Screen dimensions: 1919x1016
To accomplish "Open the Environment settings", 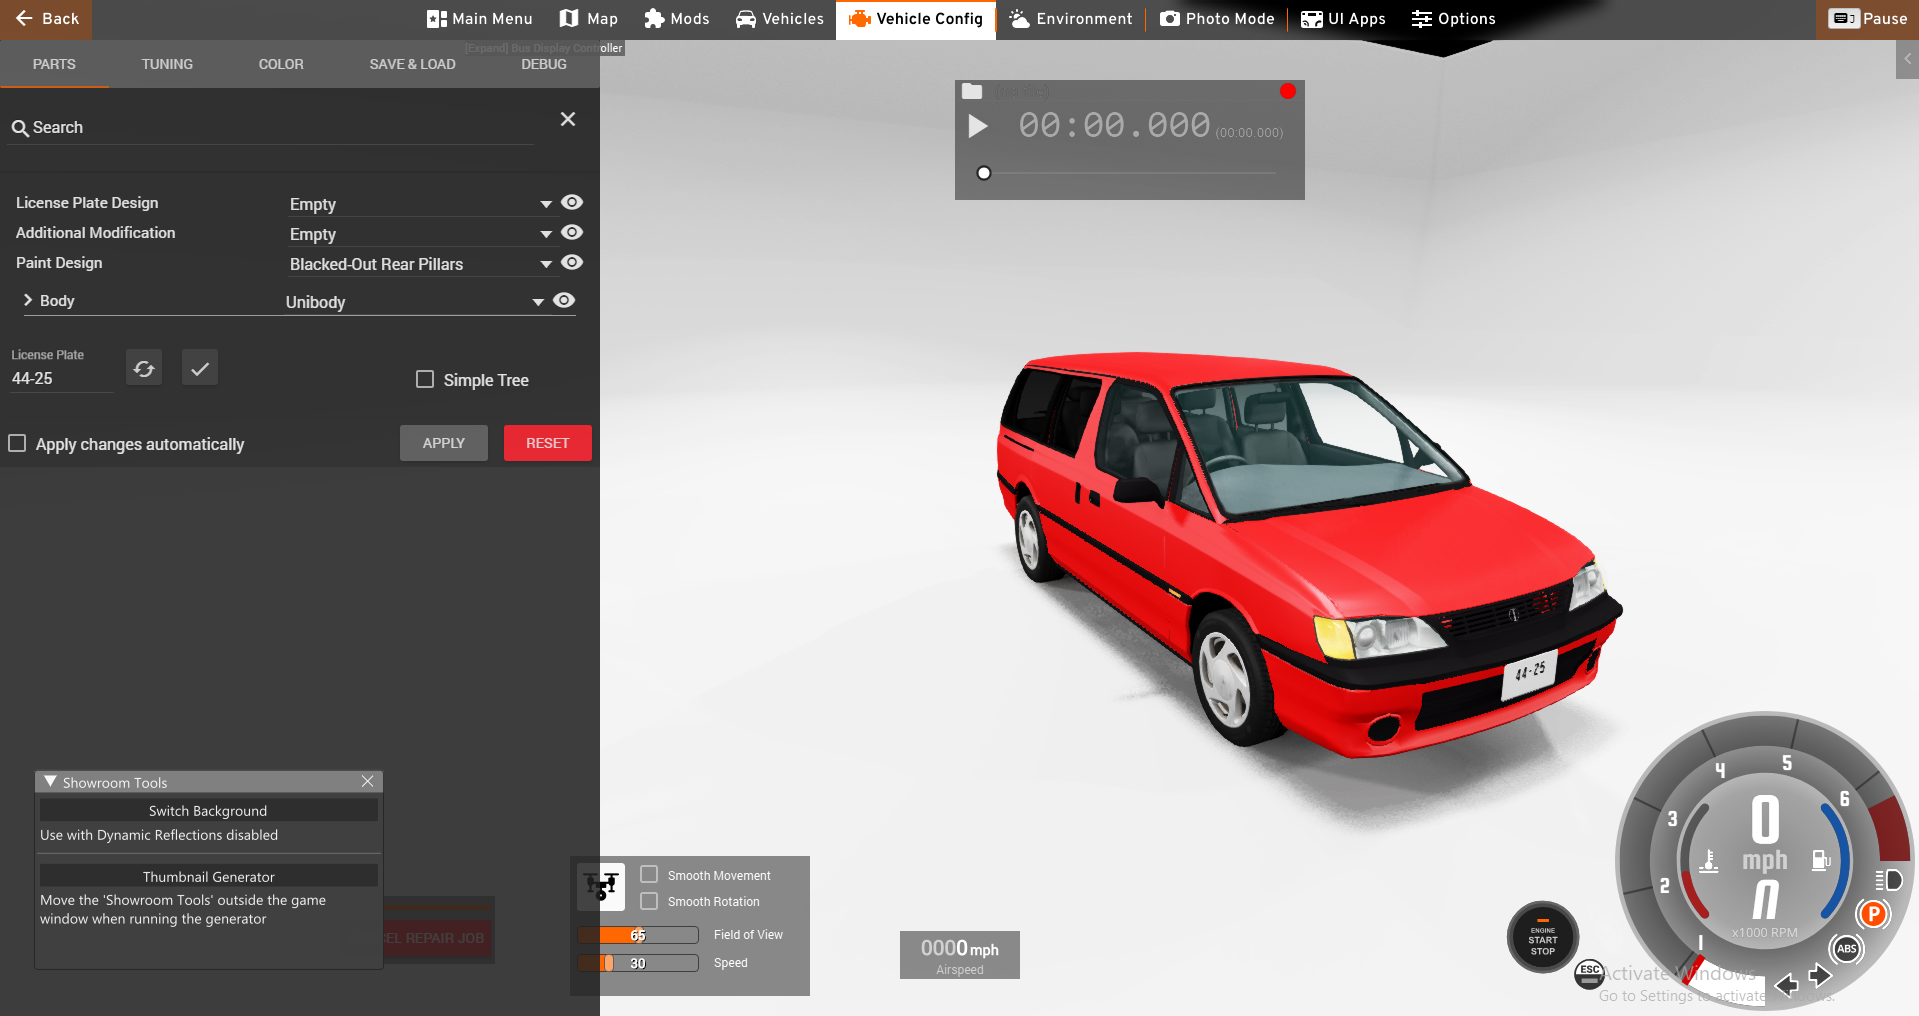I will [x=1071, y=19].
